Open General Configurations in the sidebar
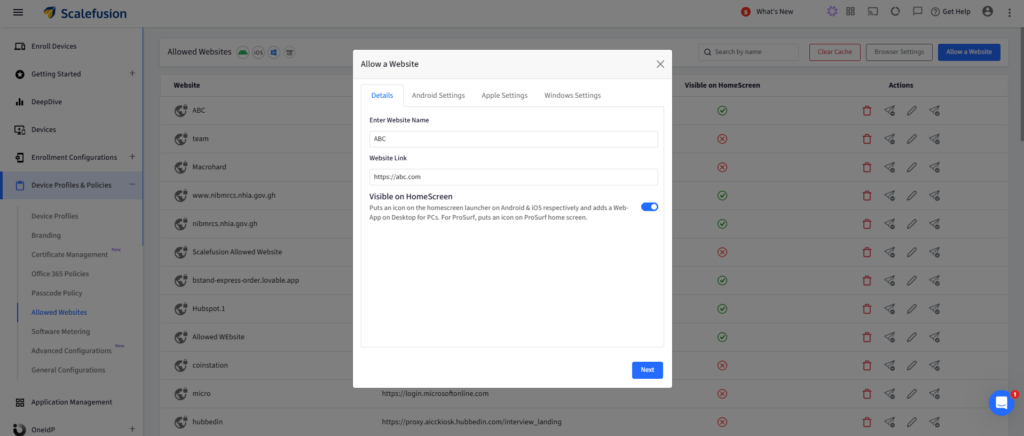 coord(68,370)
